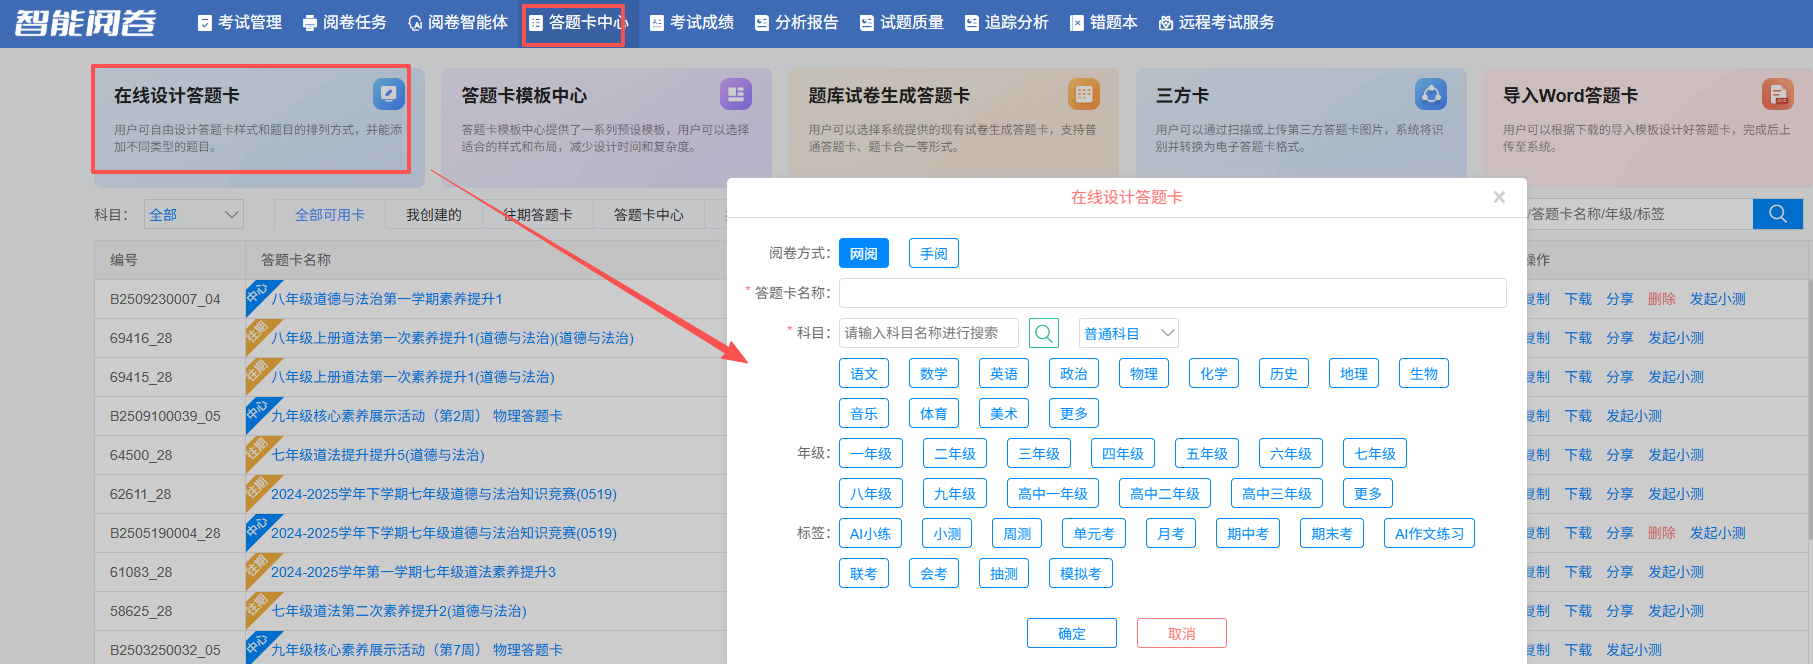Focus the 答题卡名称/年级/标签 search box
The width and height of the screenshot is (1813, 664).
coord(1640,214)
